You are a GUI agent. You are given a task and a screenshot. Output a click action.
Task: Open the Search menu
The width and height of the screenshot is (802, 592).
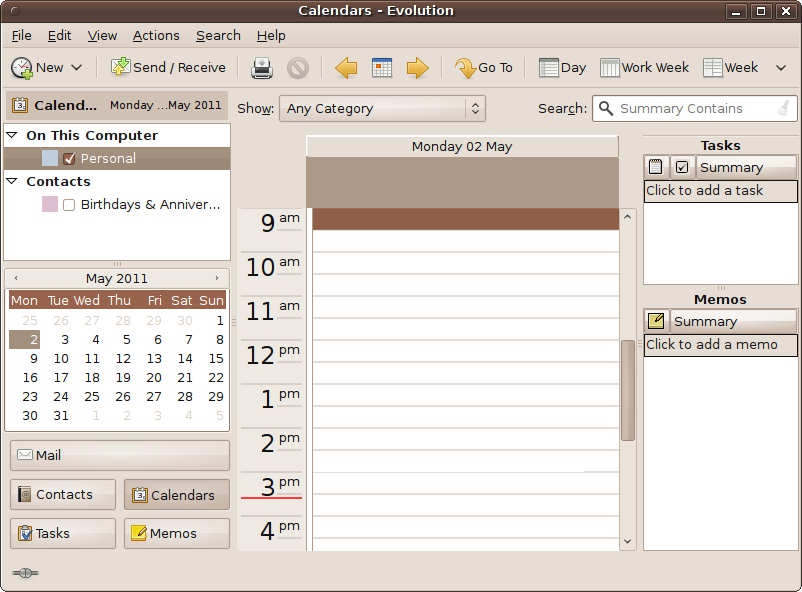(218, 35)
